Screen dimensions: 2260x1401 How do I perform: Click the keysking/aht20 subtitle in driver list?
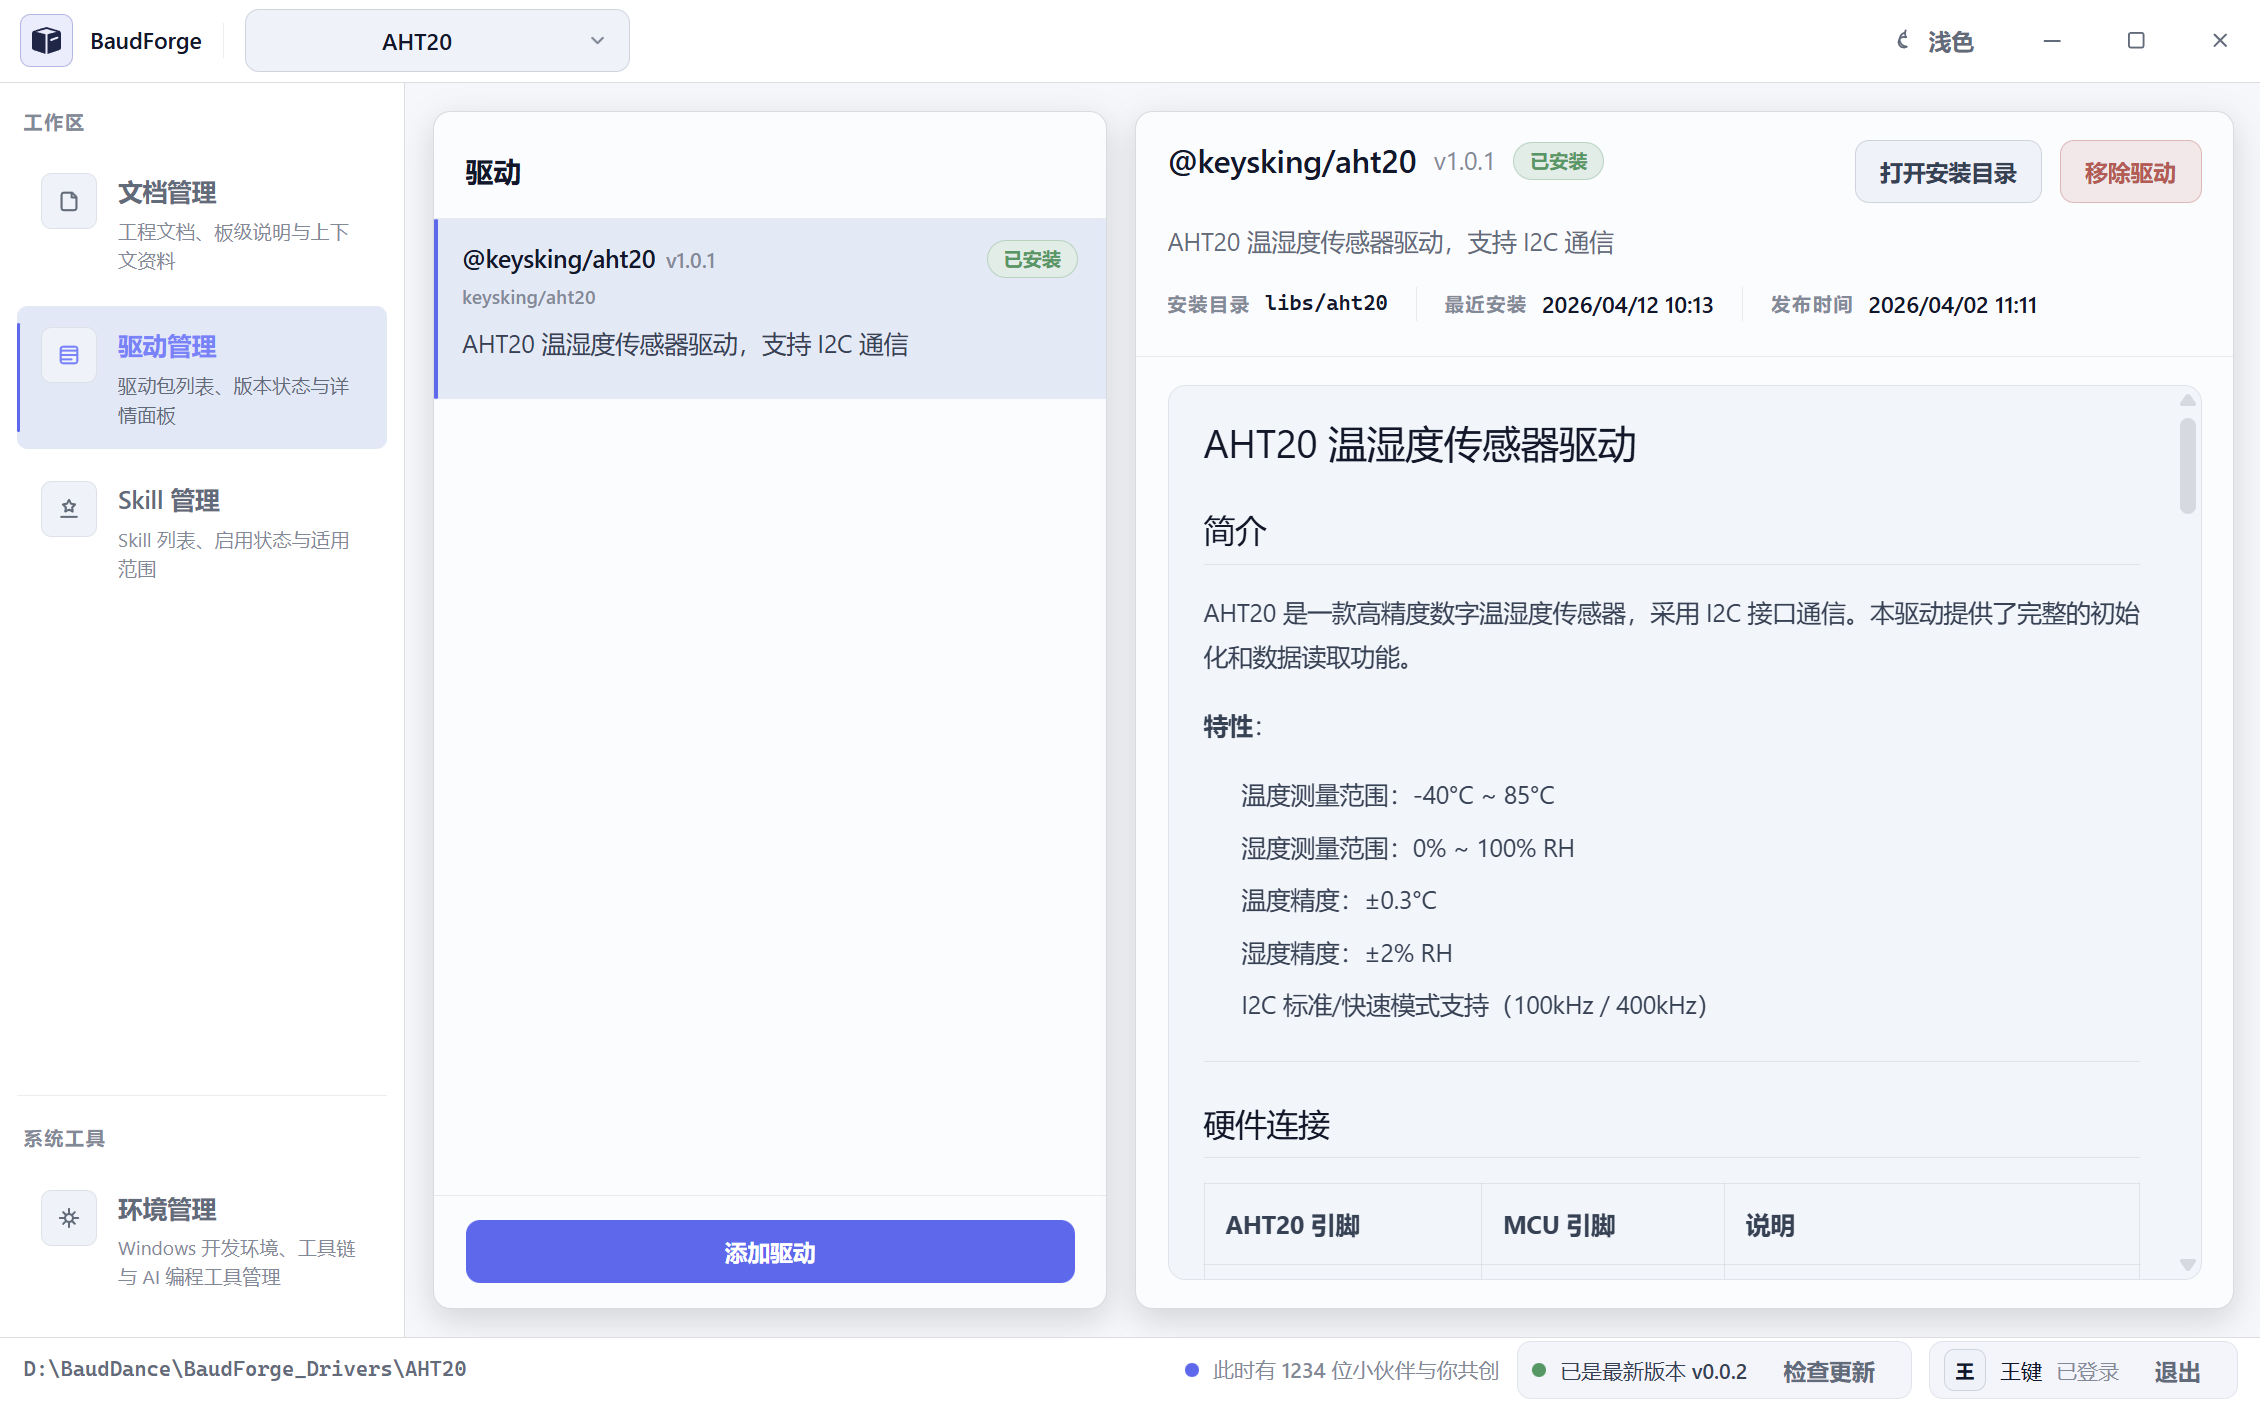(529, 297)
